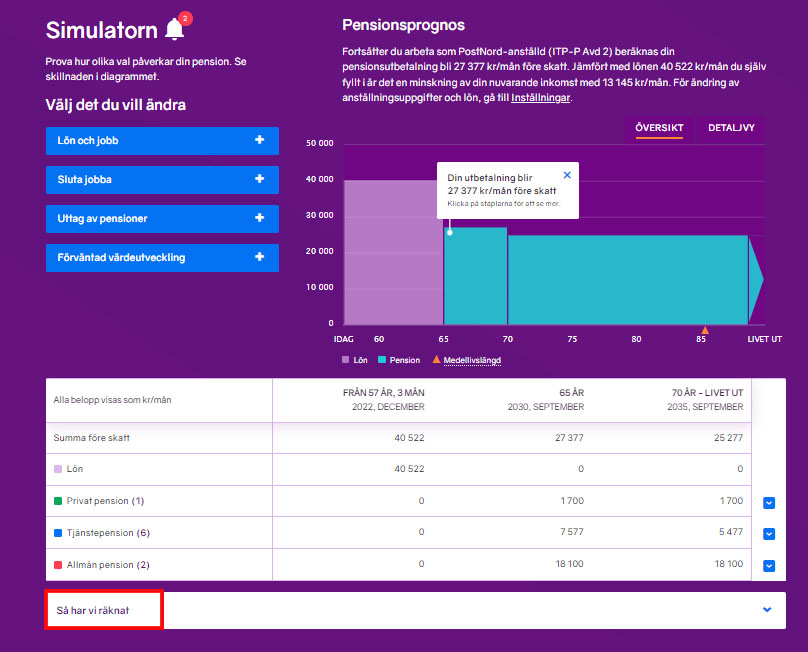Screen dimensions: 808x652
Task: Expand the Tjänstepension row details
Action: pos(769,533)
